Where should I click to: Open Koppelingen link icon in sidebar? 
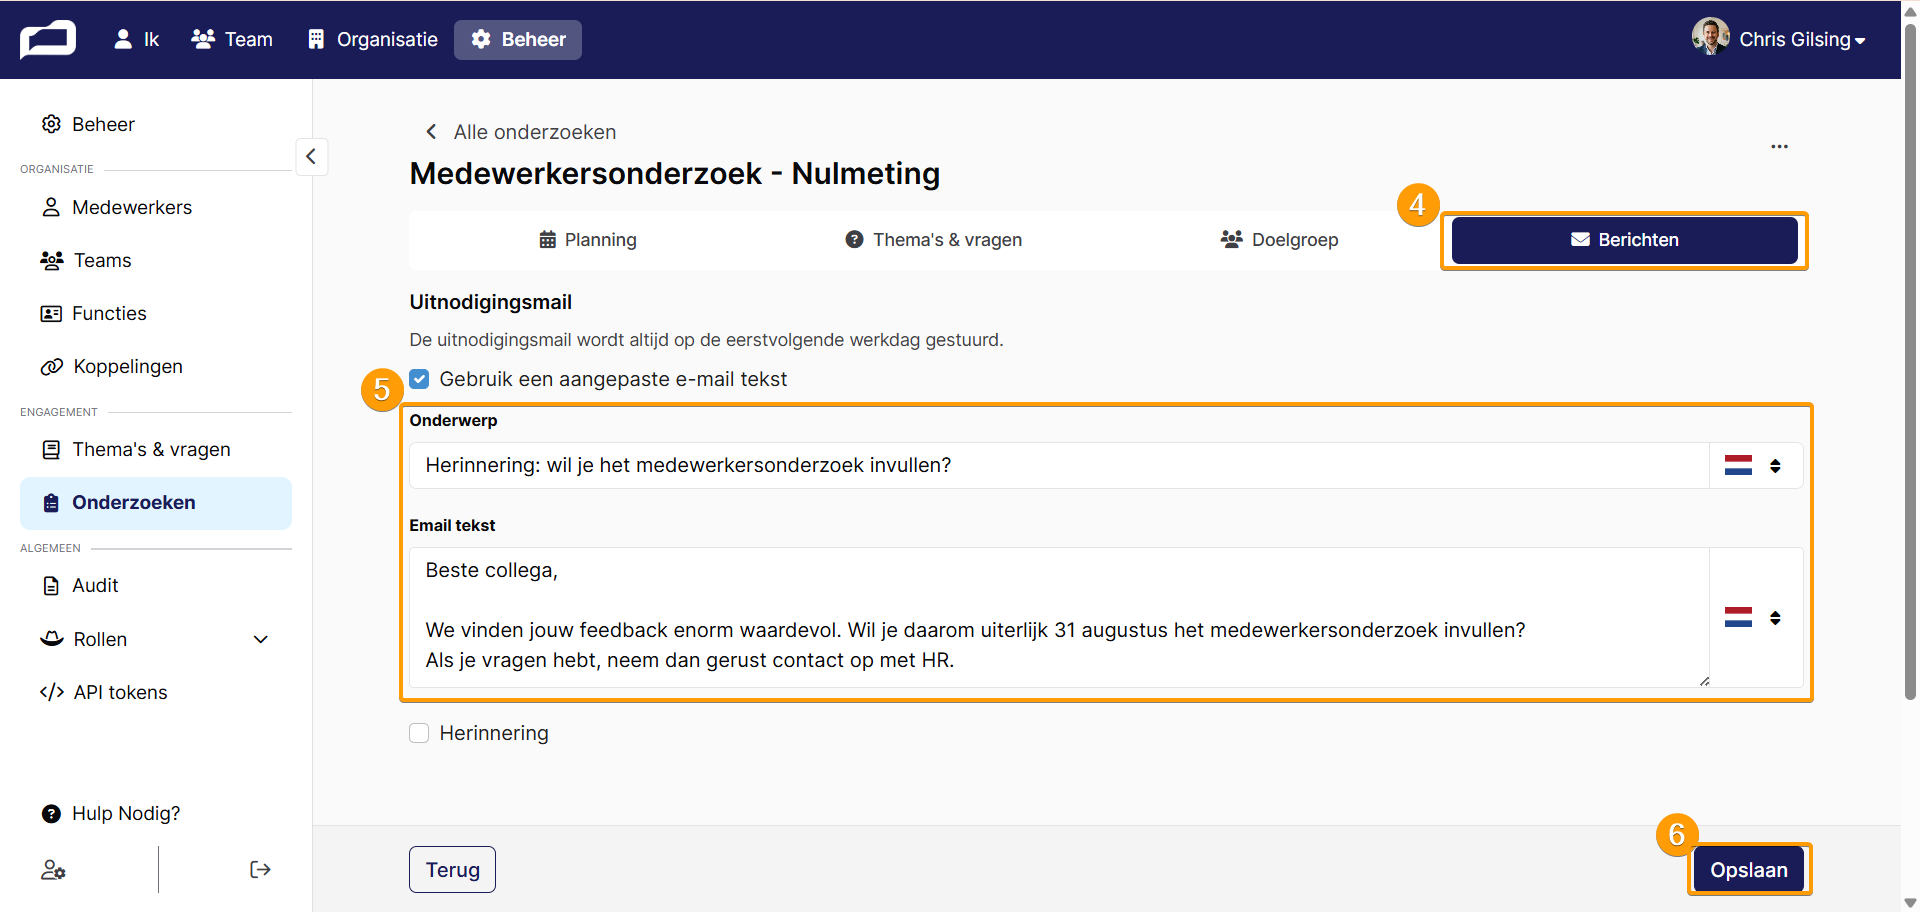pos(52,367)
